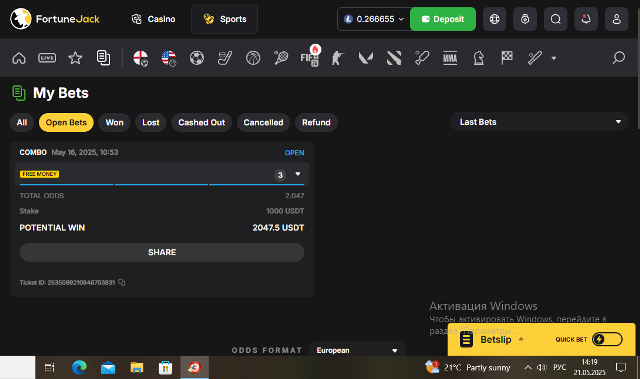Select the ice hockey icon

pos(225,58)
